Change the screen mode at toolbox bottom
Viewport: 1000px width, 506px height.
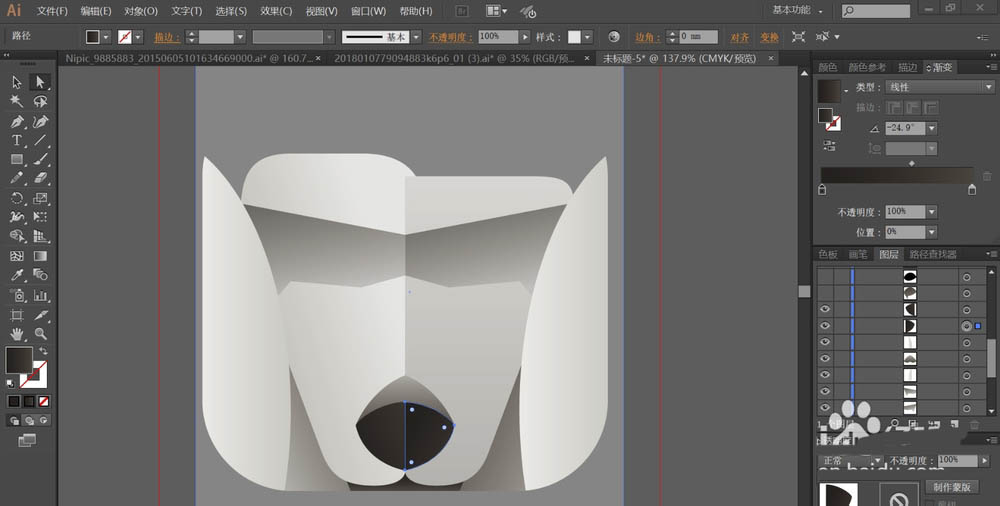coord(27,440)
